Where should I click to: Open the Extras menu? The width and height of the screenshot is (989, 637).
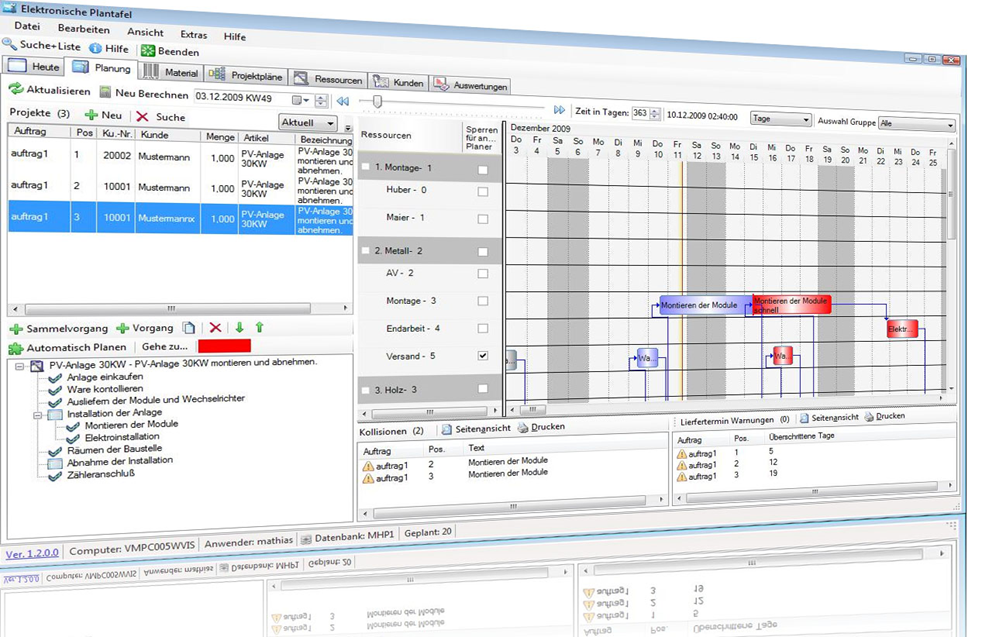193,34
